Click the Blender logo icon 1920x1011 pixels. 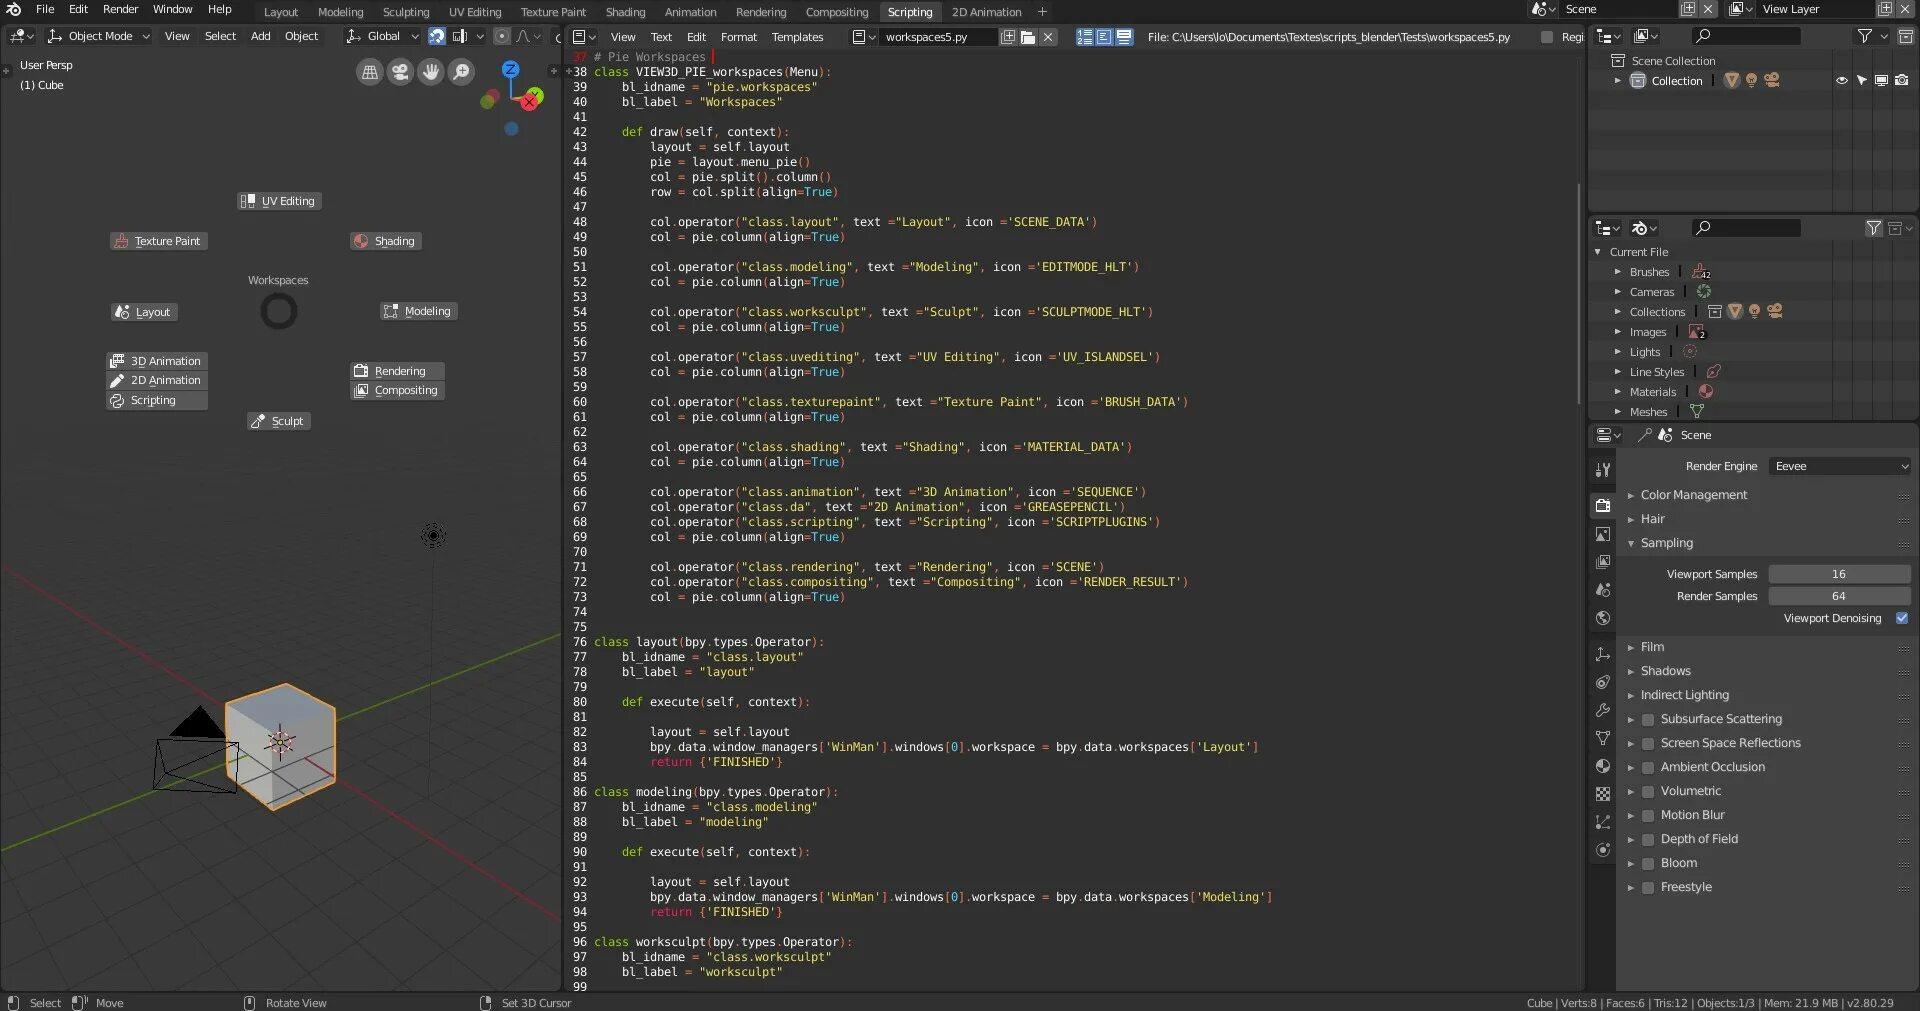click(14, 9)
